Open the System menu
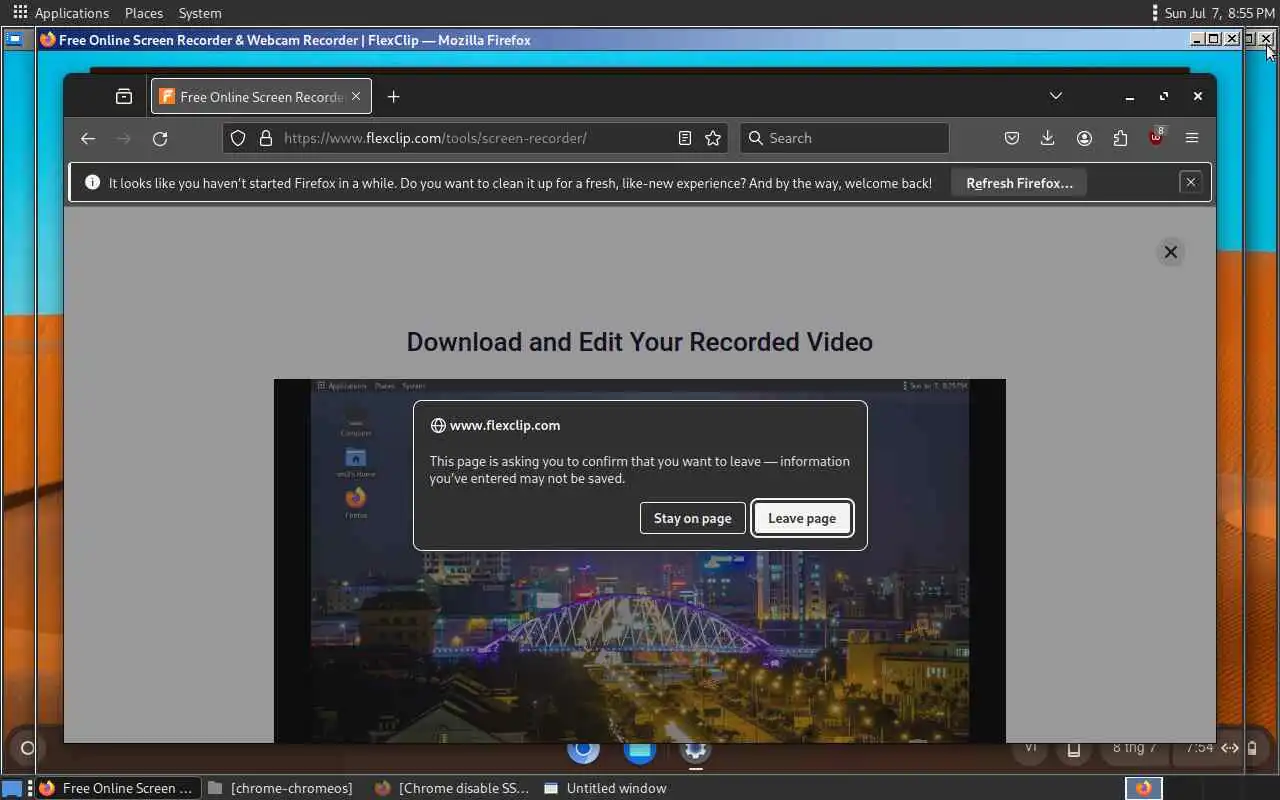 pyautogui.click(x=200, y=13)
